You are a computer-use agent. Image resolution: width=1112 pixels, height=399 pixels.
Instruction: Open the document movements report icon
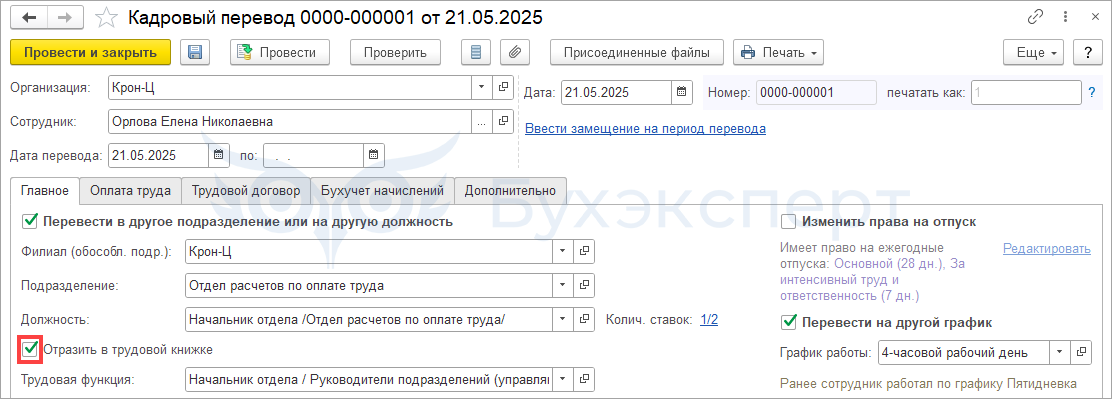pyautogui.click(x=476, y=52)
